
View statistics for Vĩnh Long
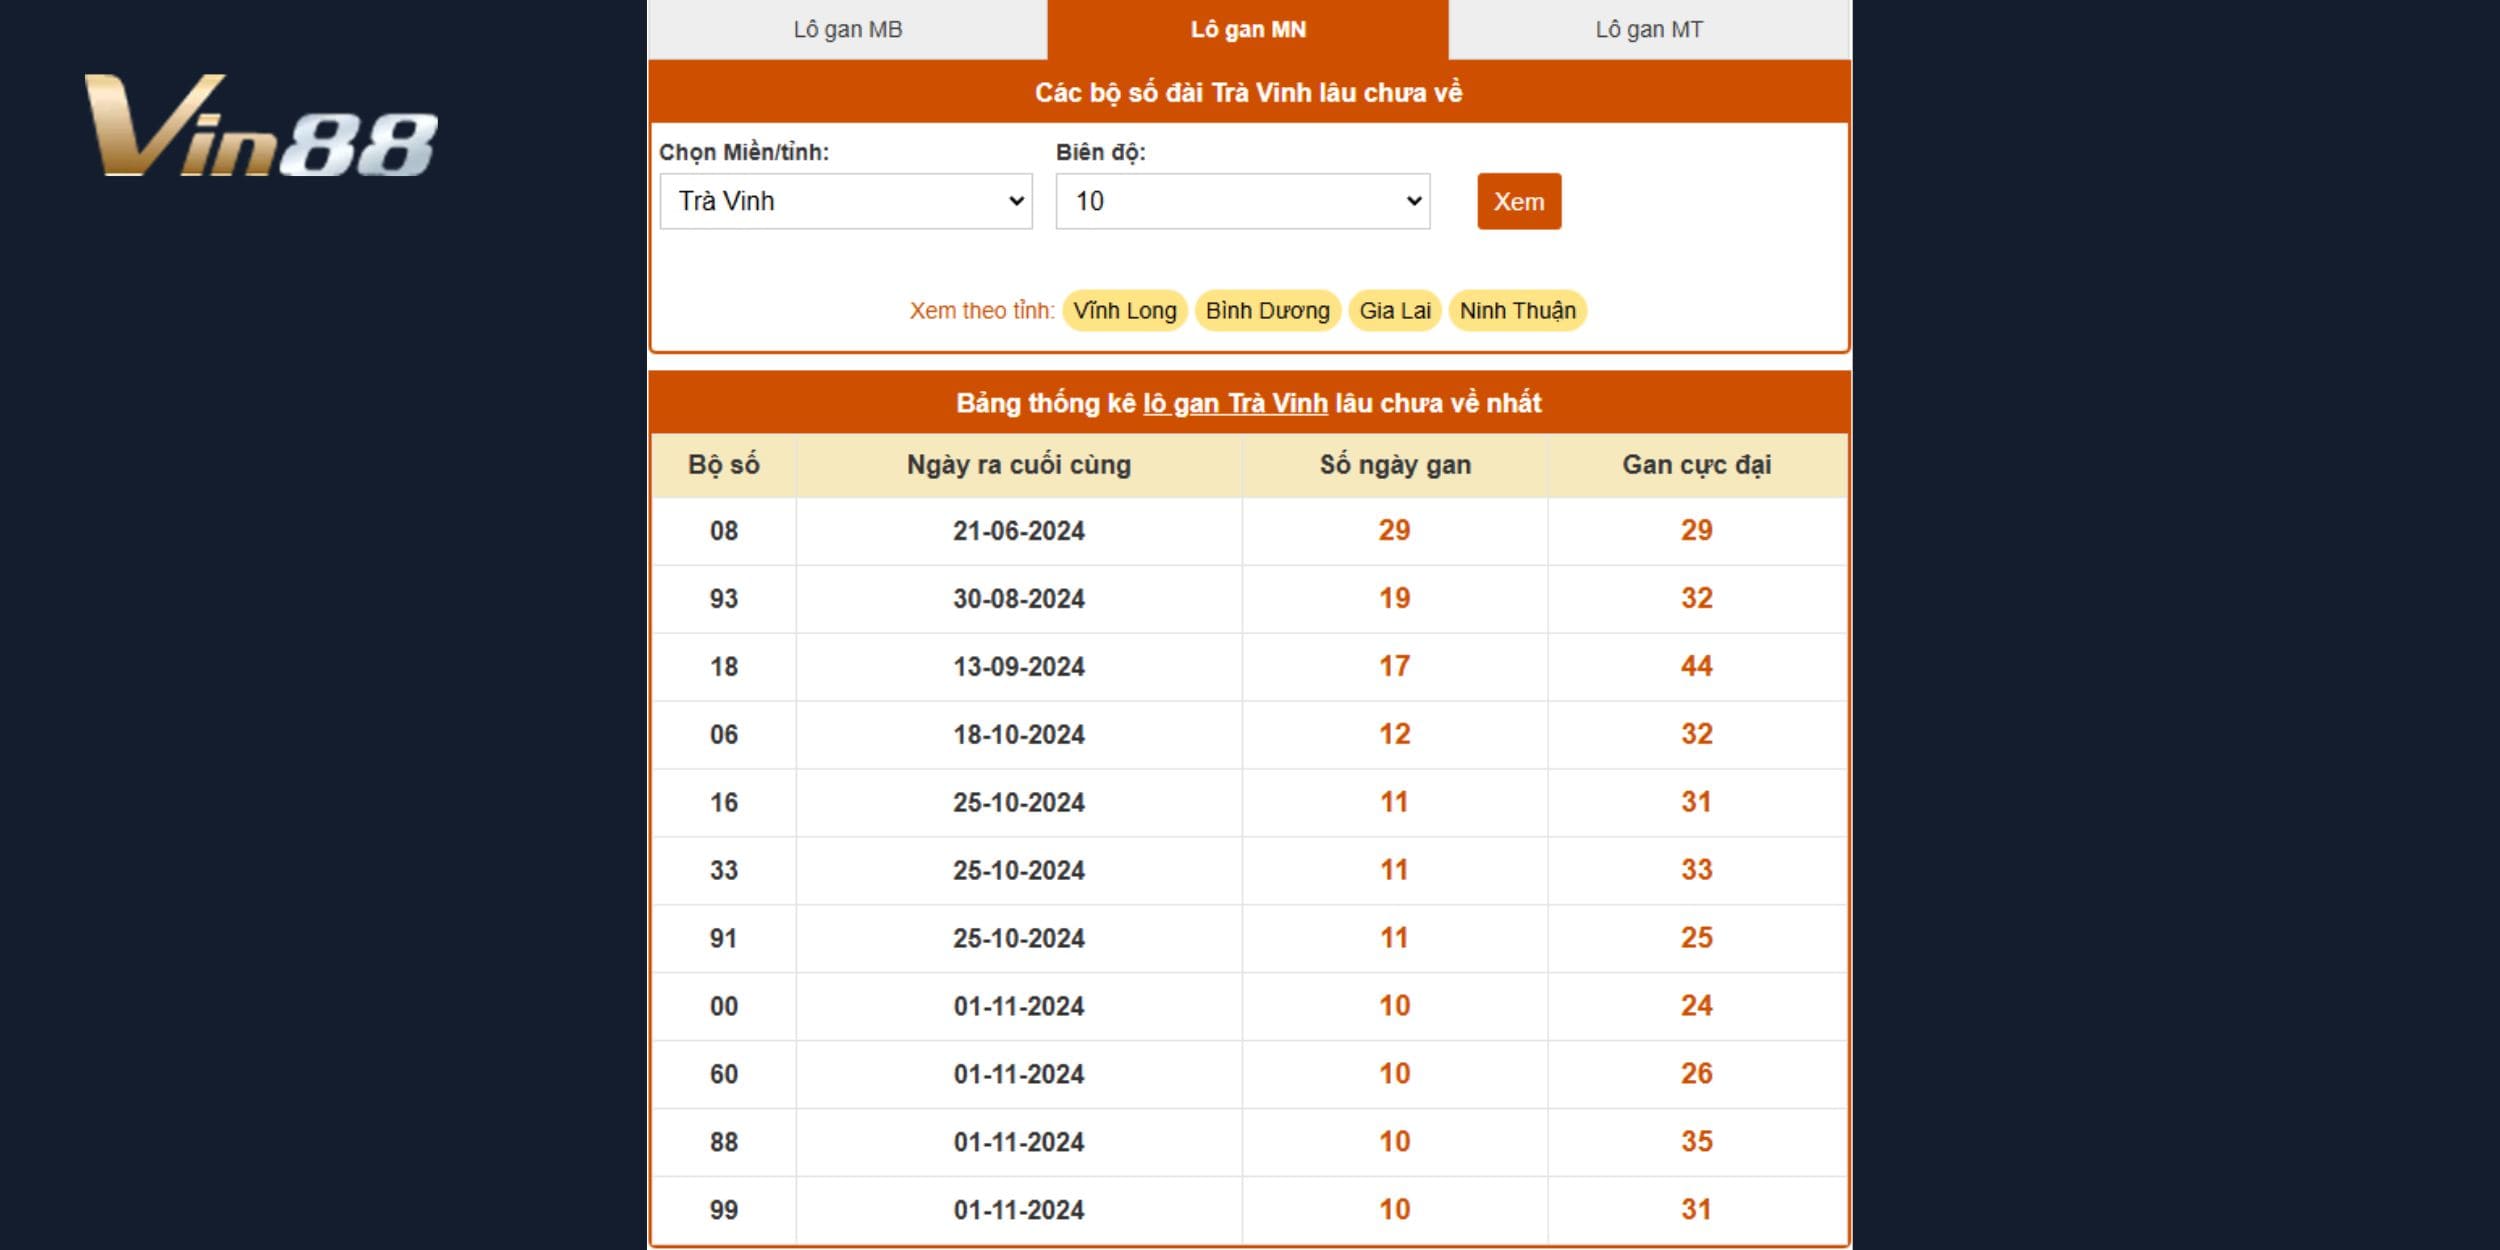coord(1125,310)
